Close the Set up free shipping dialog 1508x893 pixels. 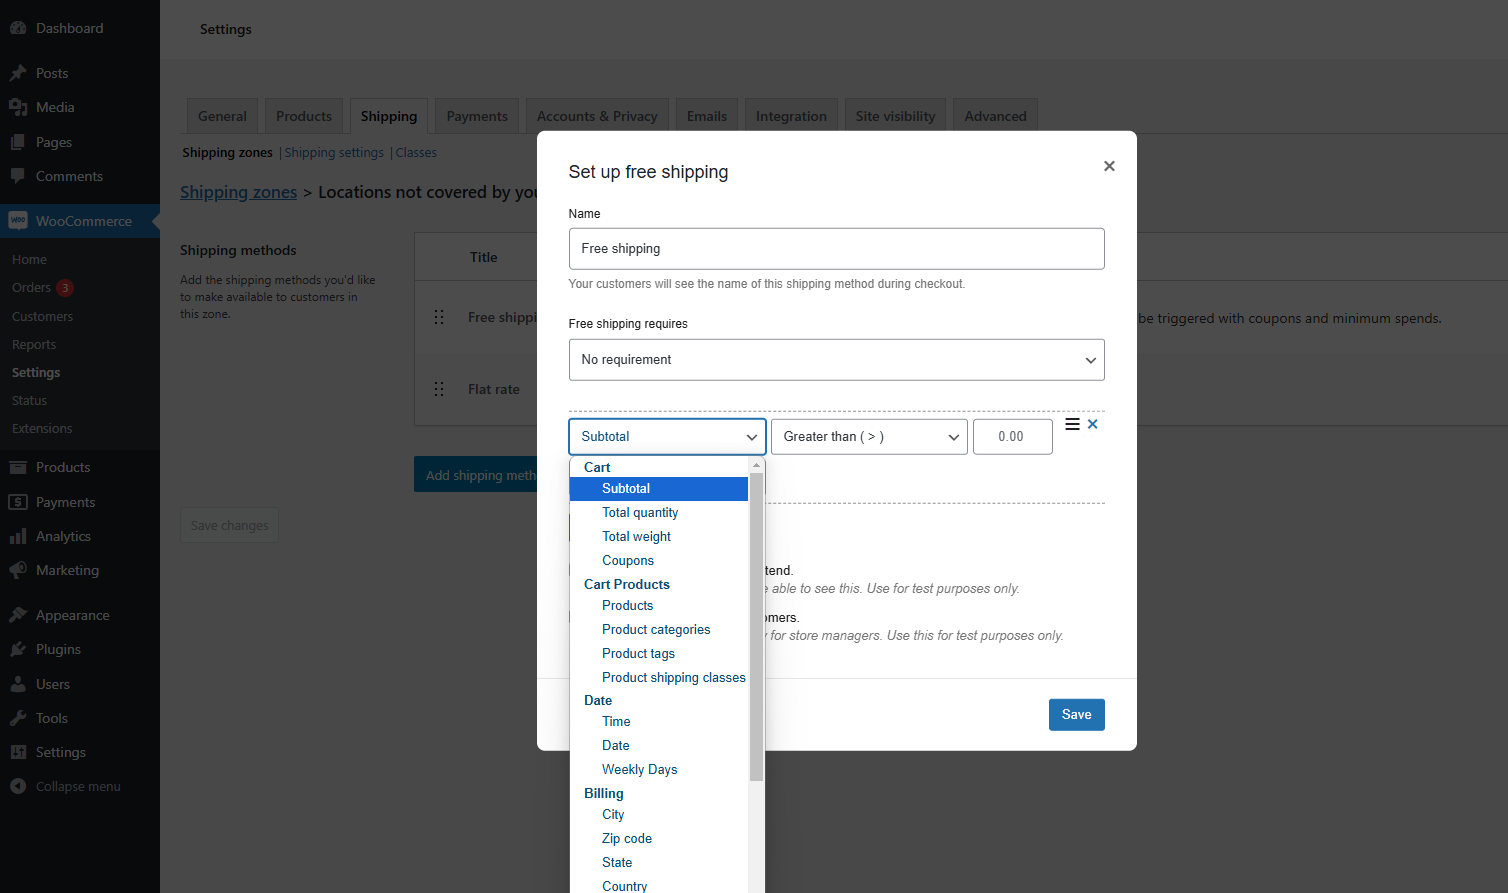[x=1109, y=166]
